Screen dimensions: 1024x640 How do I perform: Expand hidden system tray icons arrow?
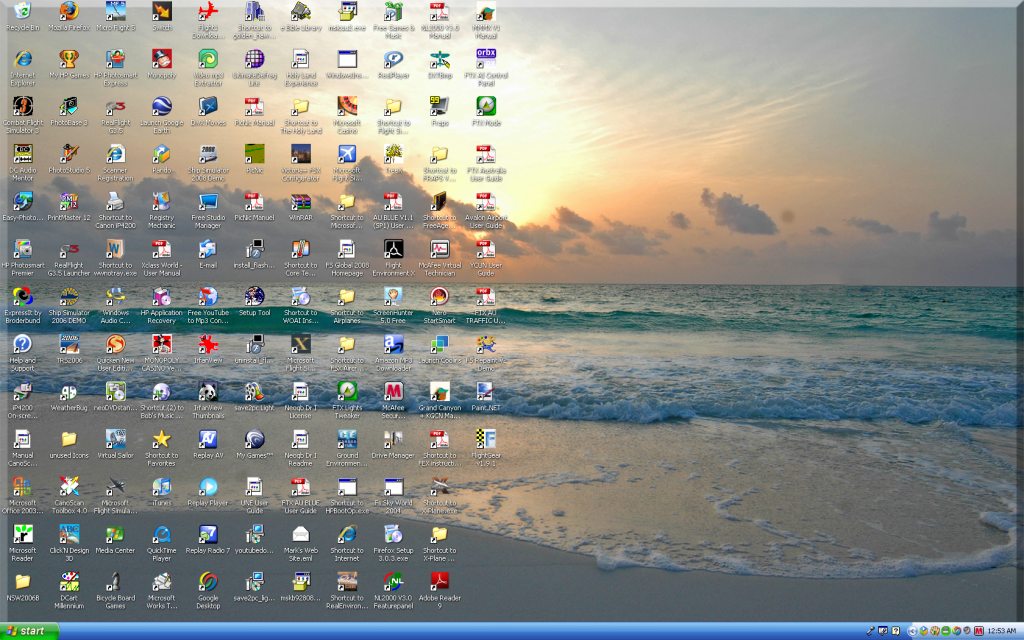point(912,631)
